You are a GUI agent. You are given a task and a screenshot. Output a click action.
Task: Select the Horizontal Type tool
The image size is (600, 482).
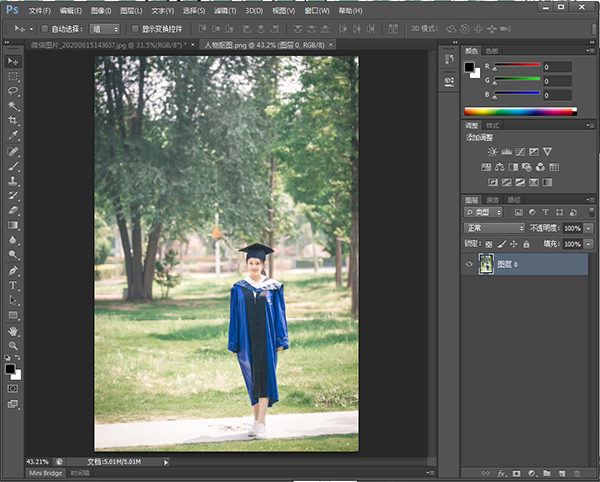[x=13, y=285]
